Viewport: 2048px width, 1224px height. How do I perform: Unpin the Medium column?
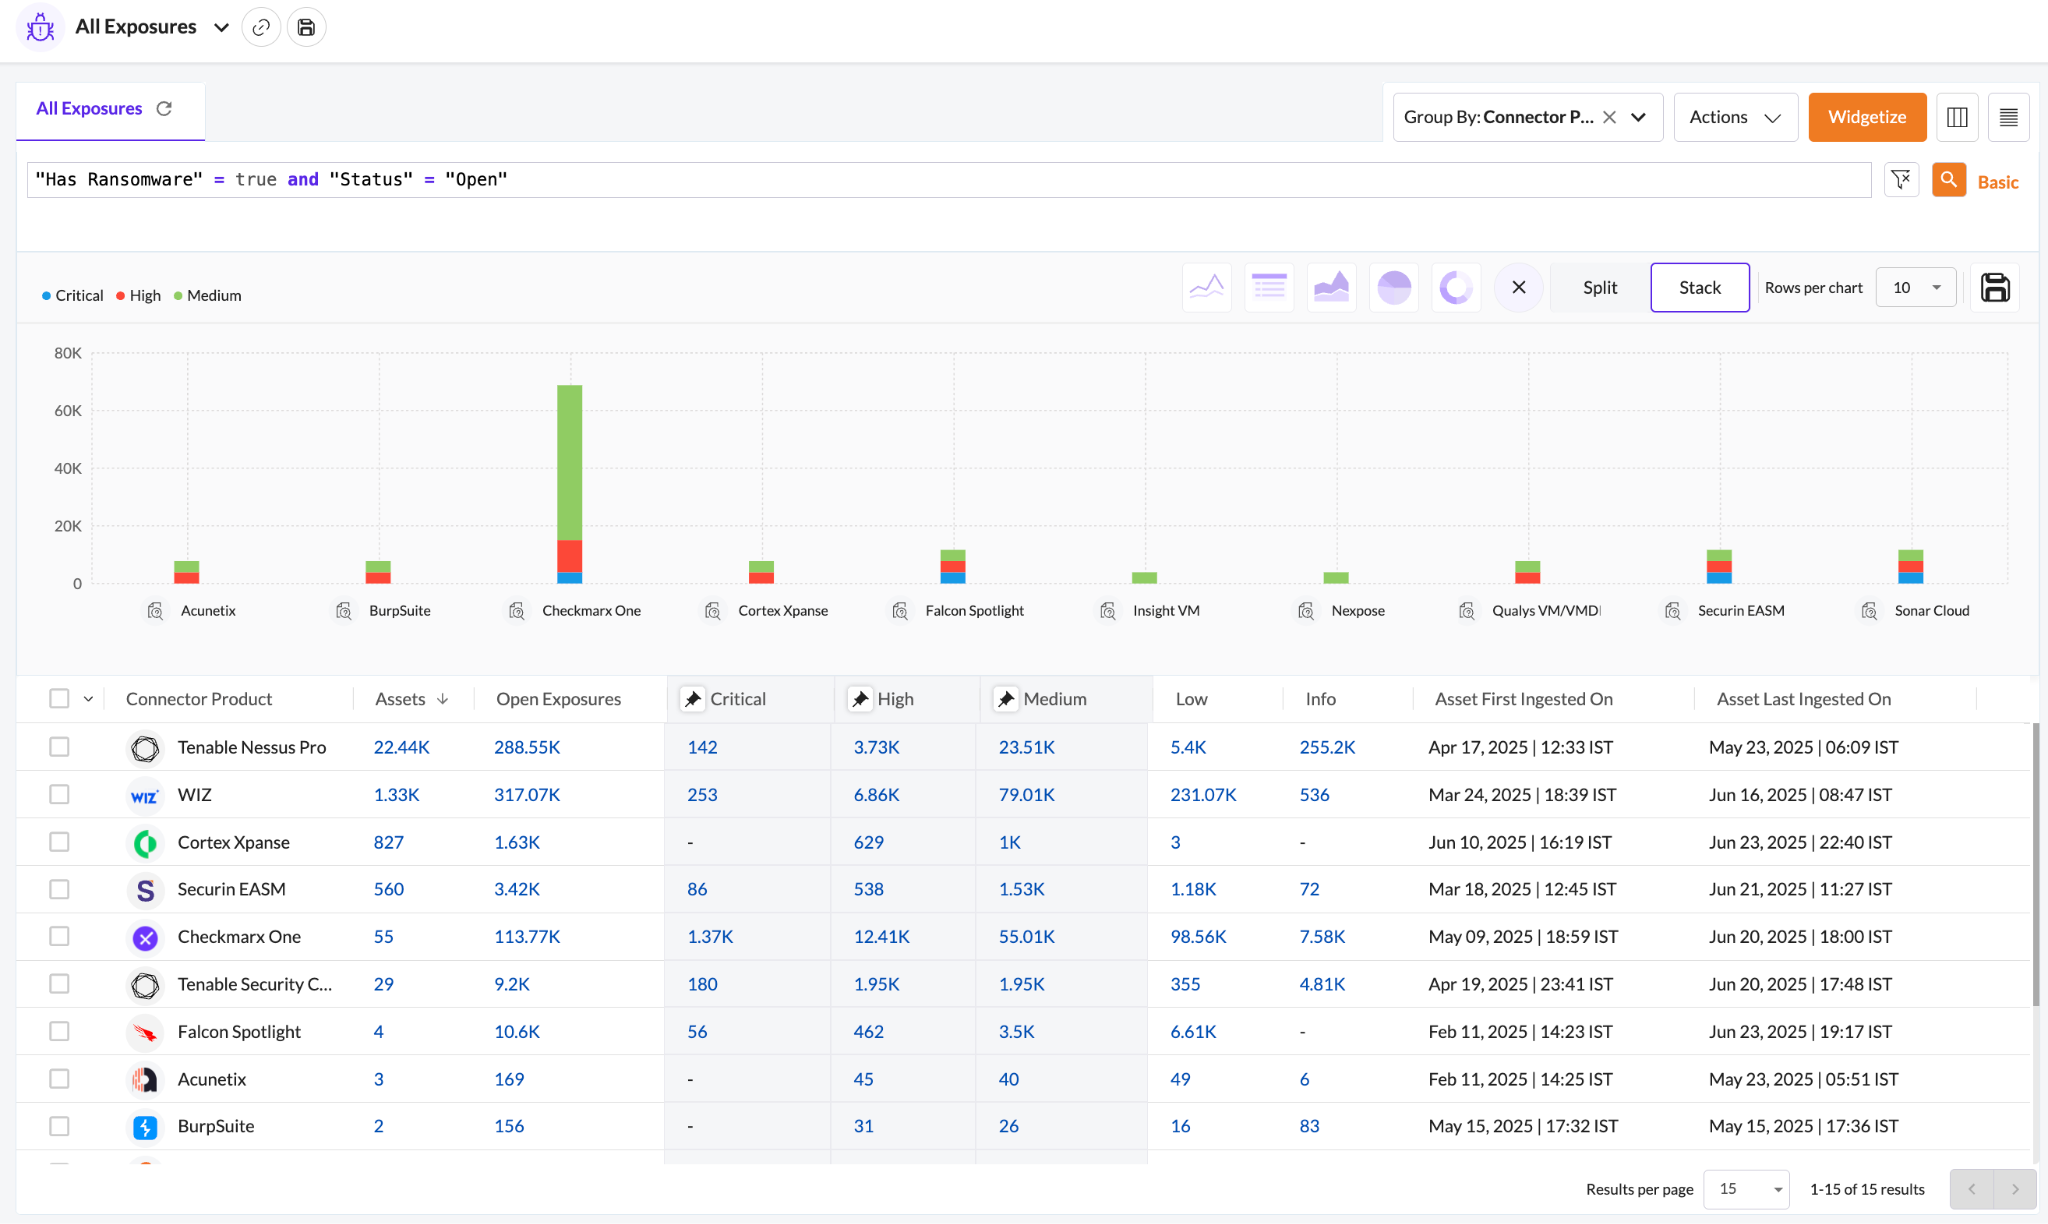point(1006,699)
